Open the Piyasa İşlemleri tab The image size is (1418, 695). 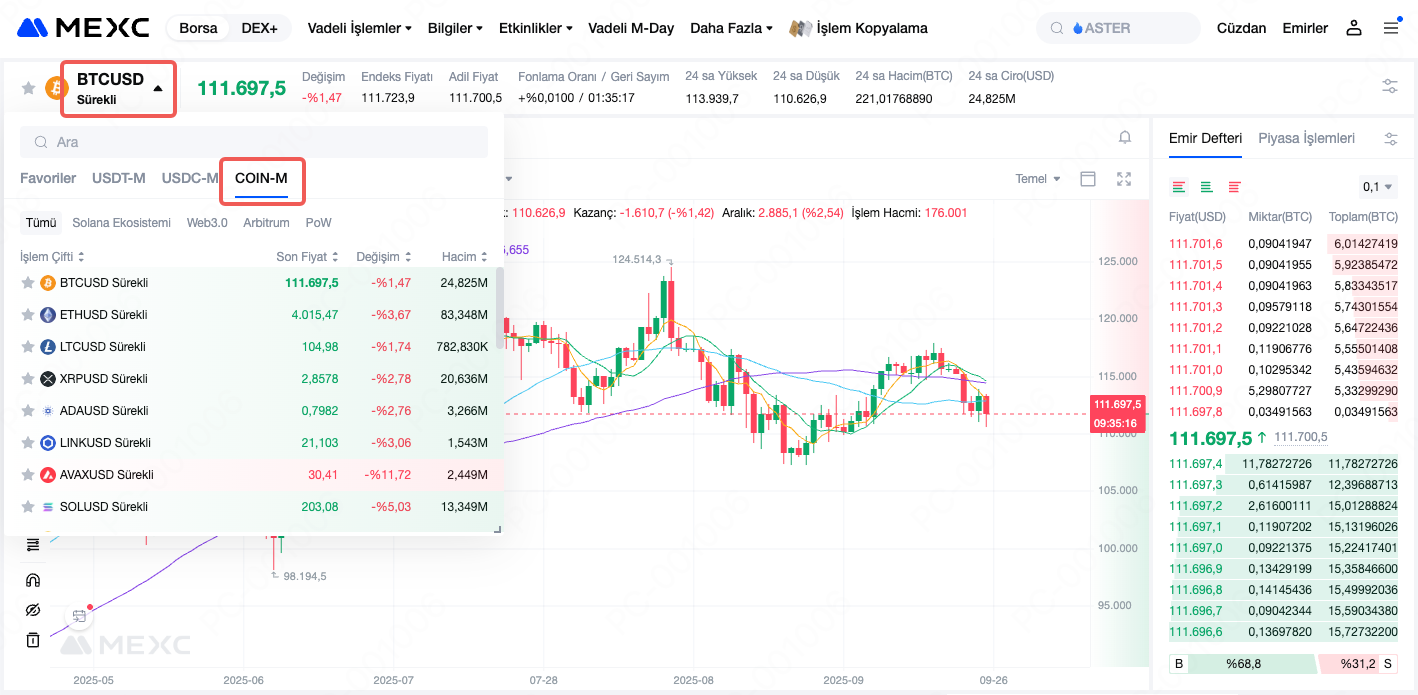pyautogui.click(x=1306, y=138)
